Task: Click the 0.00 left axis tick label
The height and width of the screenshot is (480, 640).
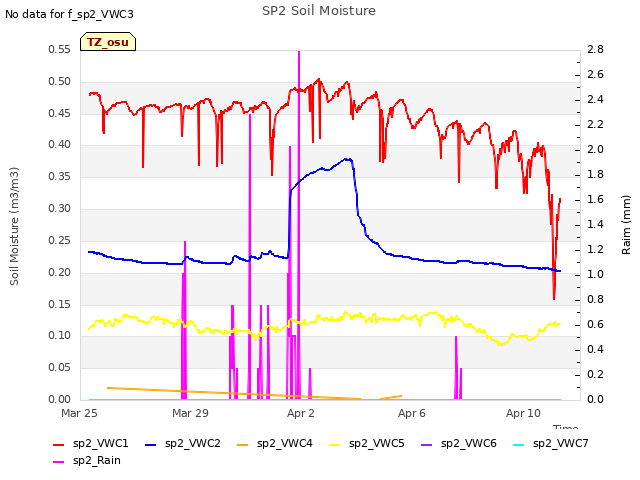Action: 60,399
